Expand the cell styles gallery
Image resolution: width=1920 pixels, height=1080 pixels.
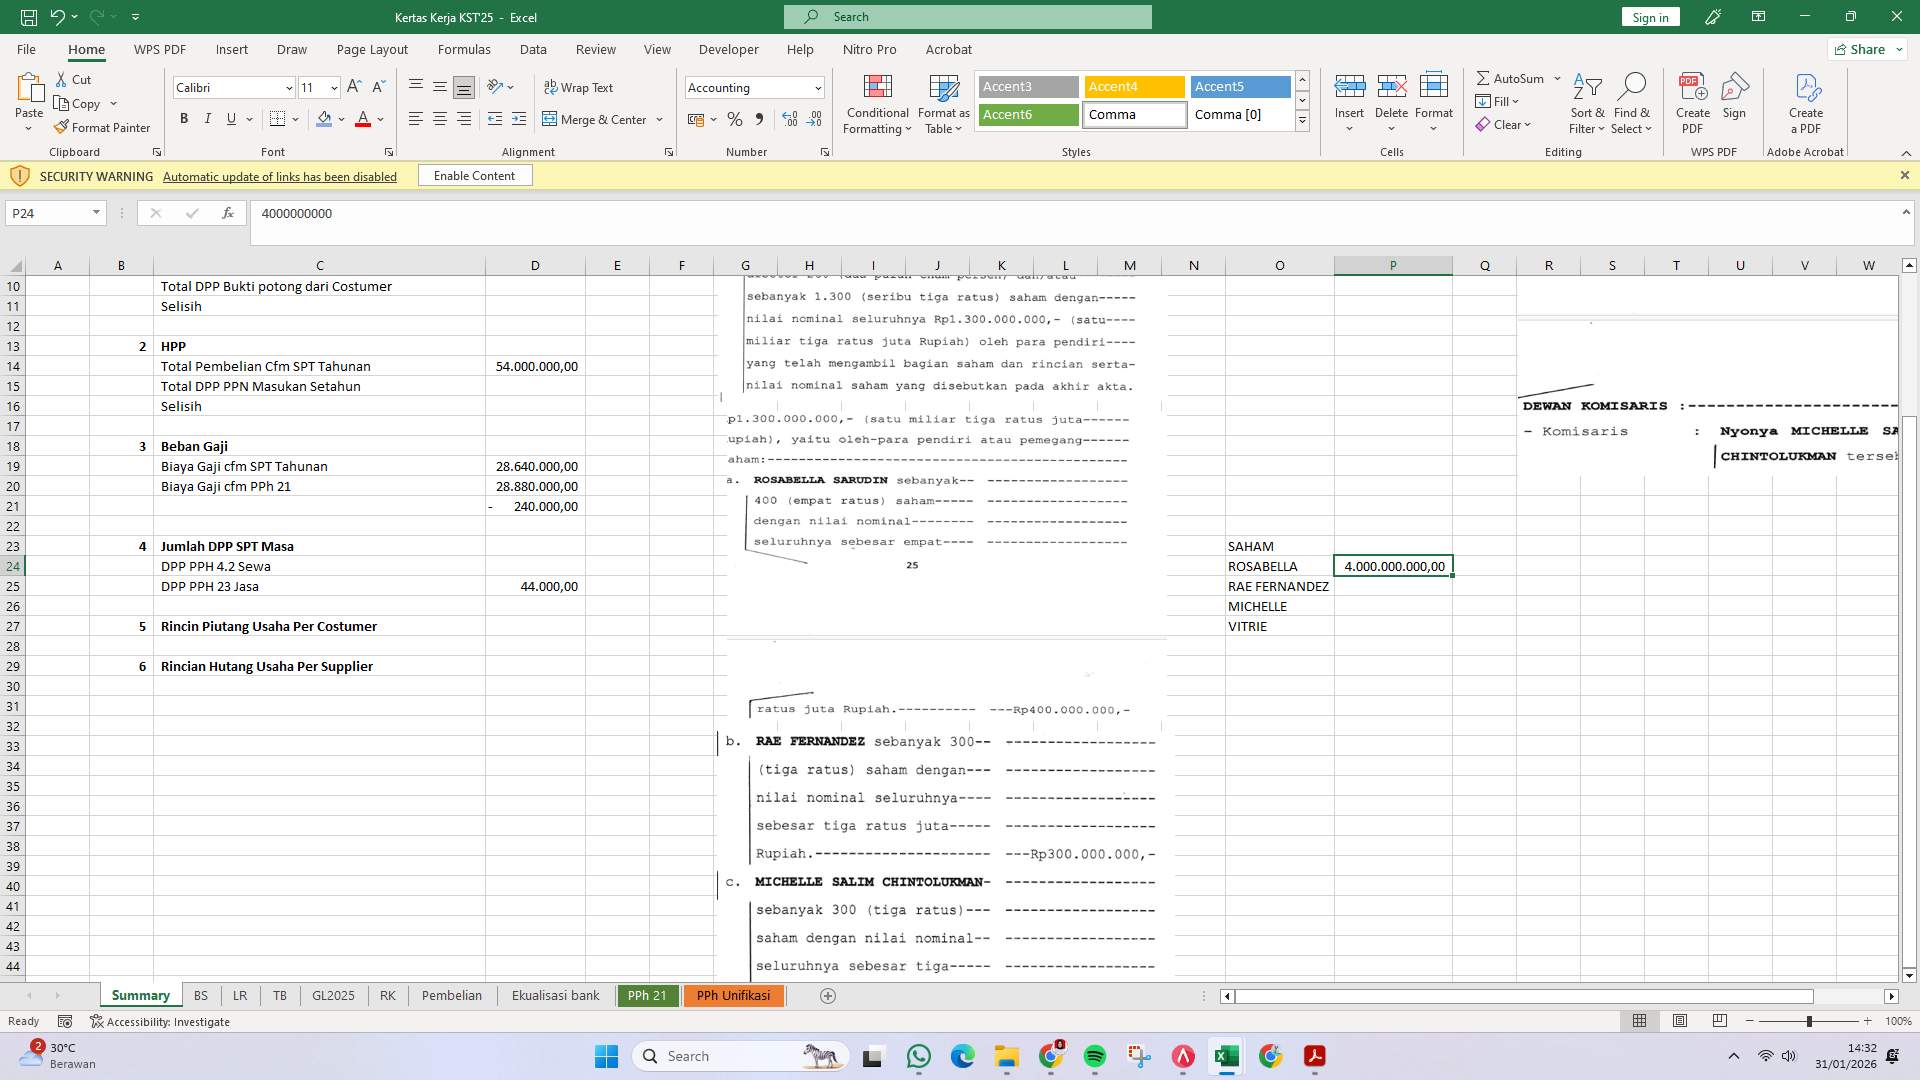[1302, 120]
